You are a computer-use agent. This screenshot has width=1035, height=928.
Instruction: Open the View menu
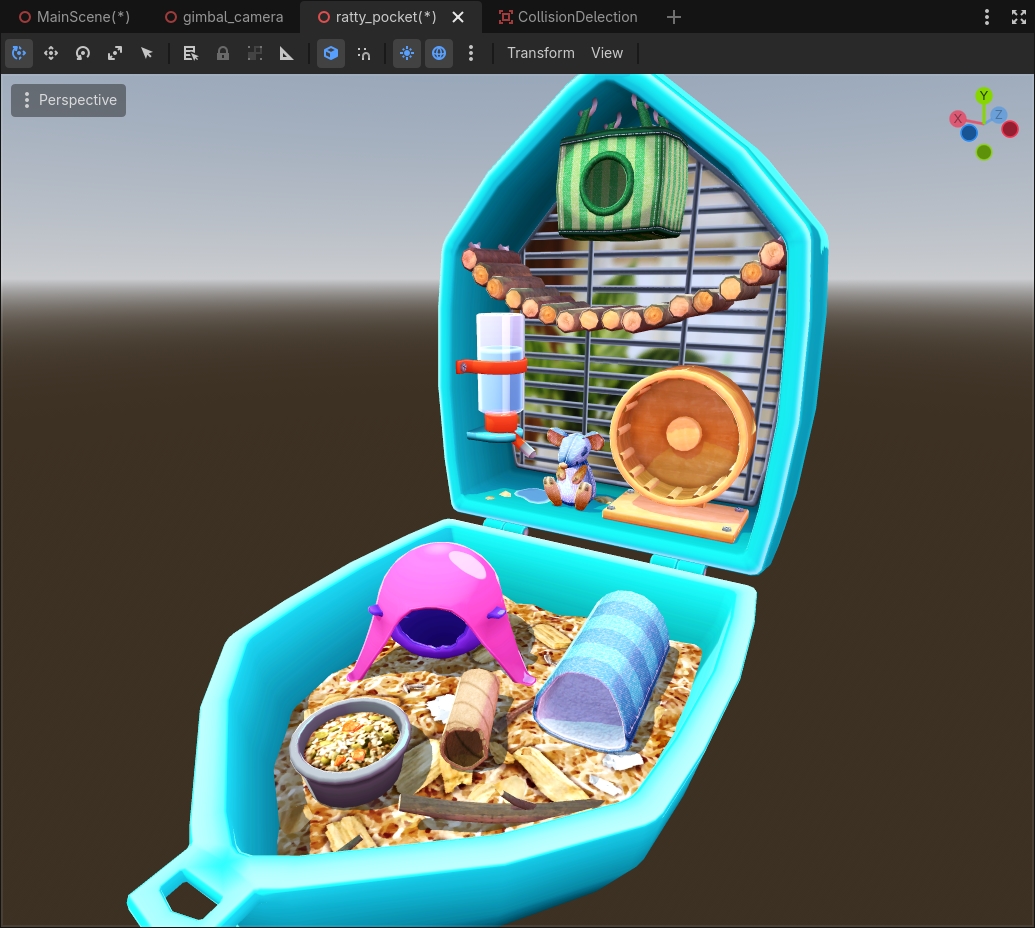607,53
